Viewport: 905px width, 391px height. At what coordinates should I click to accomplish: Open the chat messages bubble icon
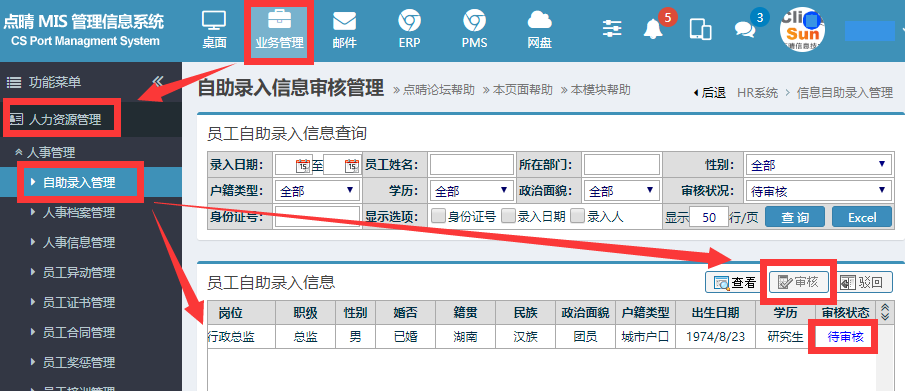pos(745,29)
